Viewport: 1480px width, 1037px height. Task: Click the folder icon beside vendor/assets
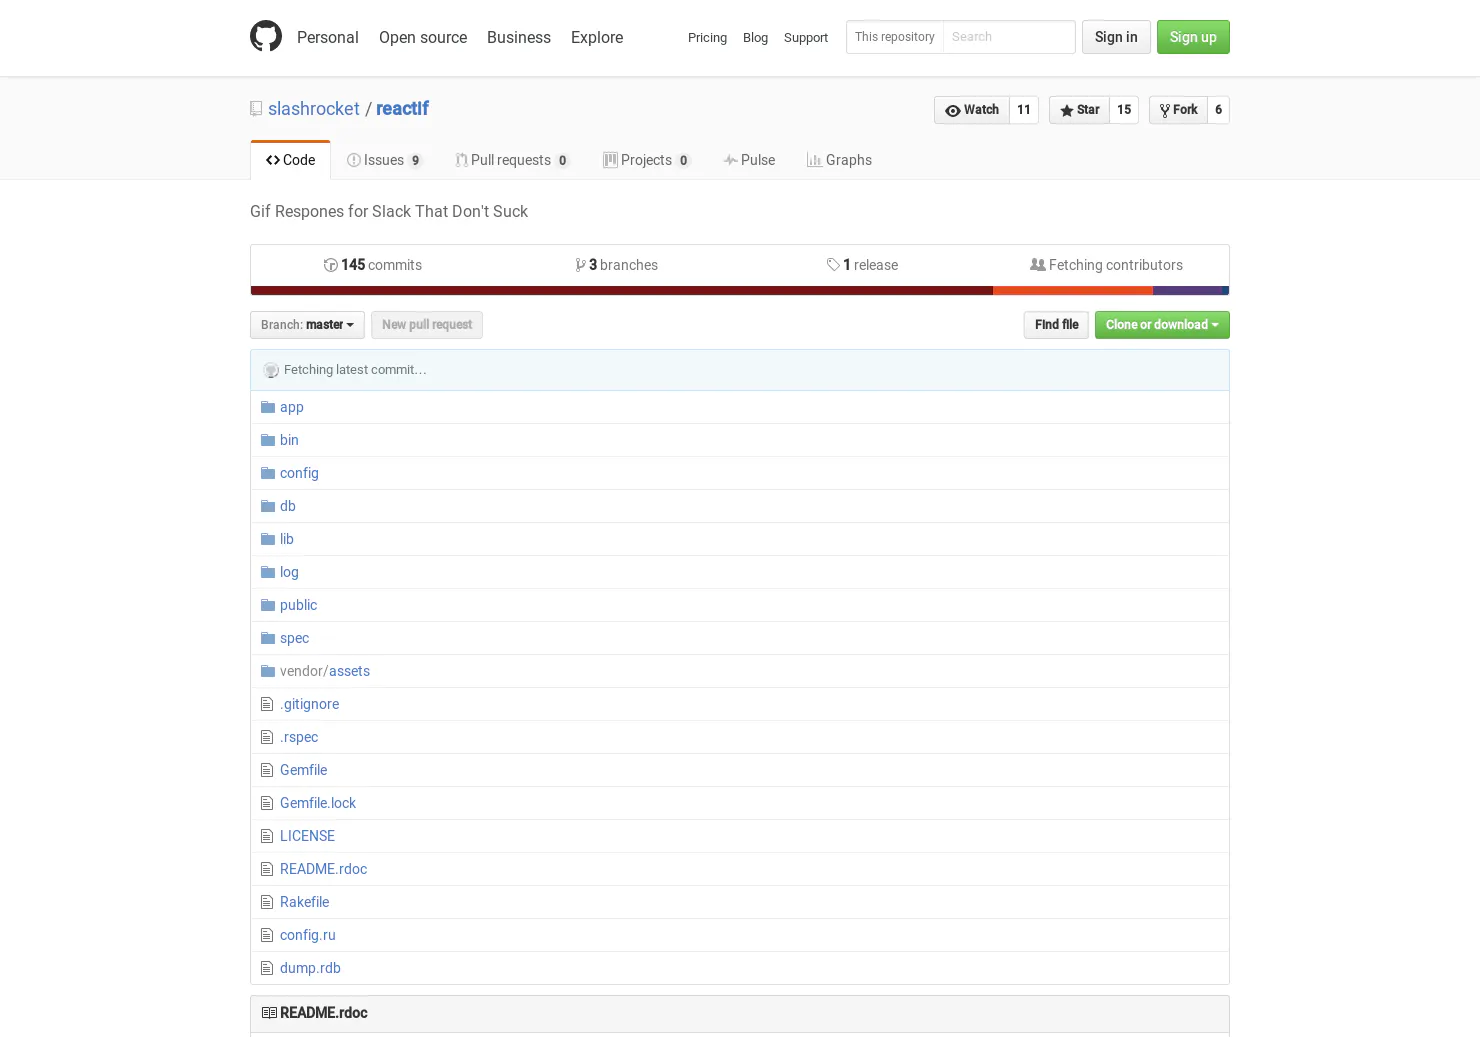pyautogui.click(x=268, y=671)
